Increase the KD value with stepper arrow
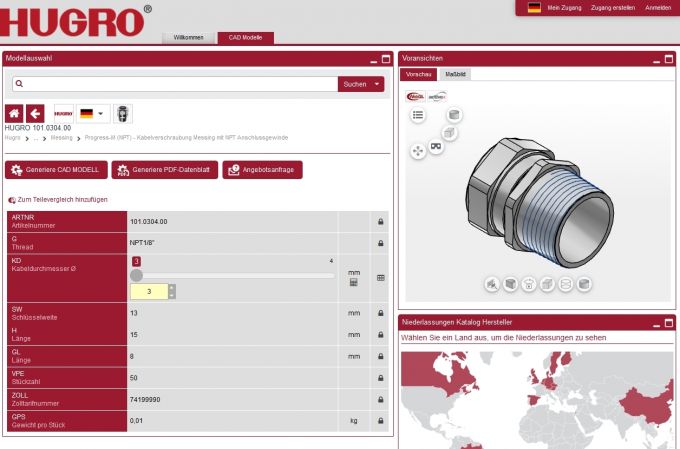 point(171,288)
